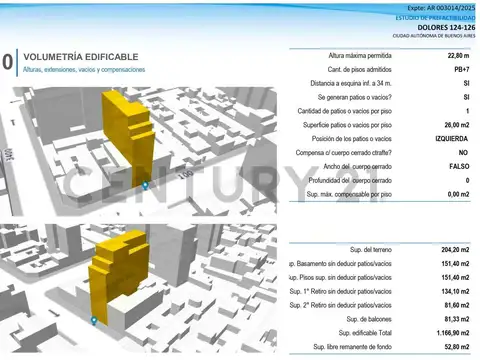Select the value '134,10 m2'

click(x=455, y=291)
